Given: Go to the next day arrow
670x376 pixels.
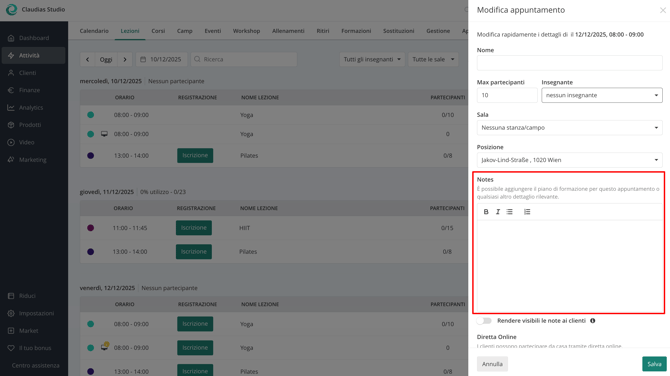Looking at the screenshot, I should coord(125,59).
